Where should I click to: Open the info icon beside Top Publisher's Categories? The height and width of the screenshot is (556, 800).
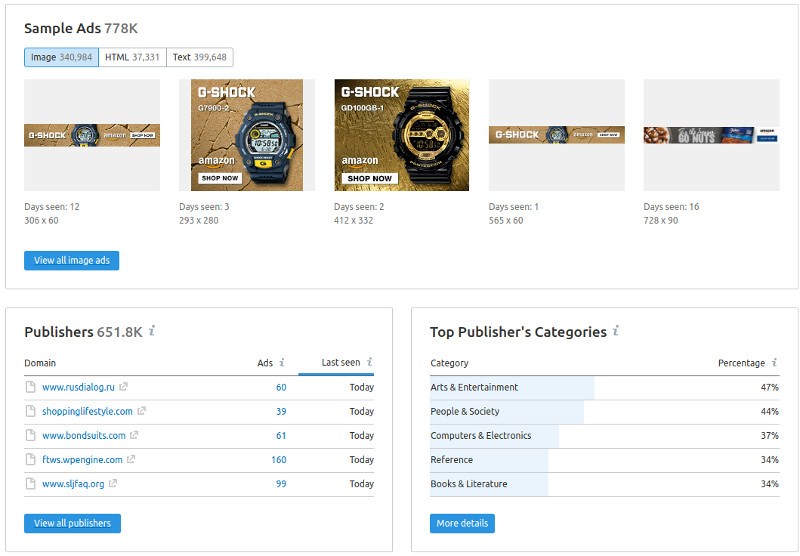pos(616,331)
